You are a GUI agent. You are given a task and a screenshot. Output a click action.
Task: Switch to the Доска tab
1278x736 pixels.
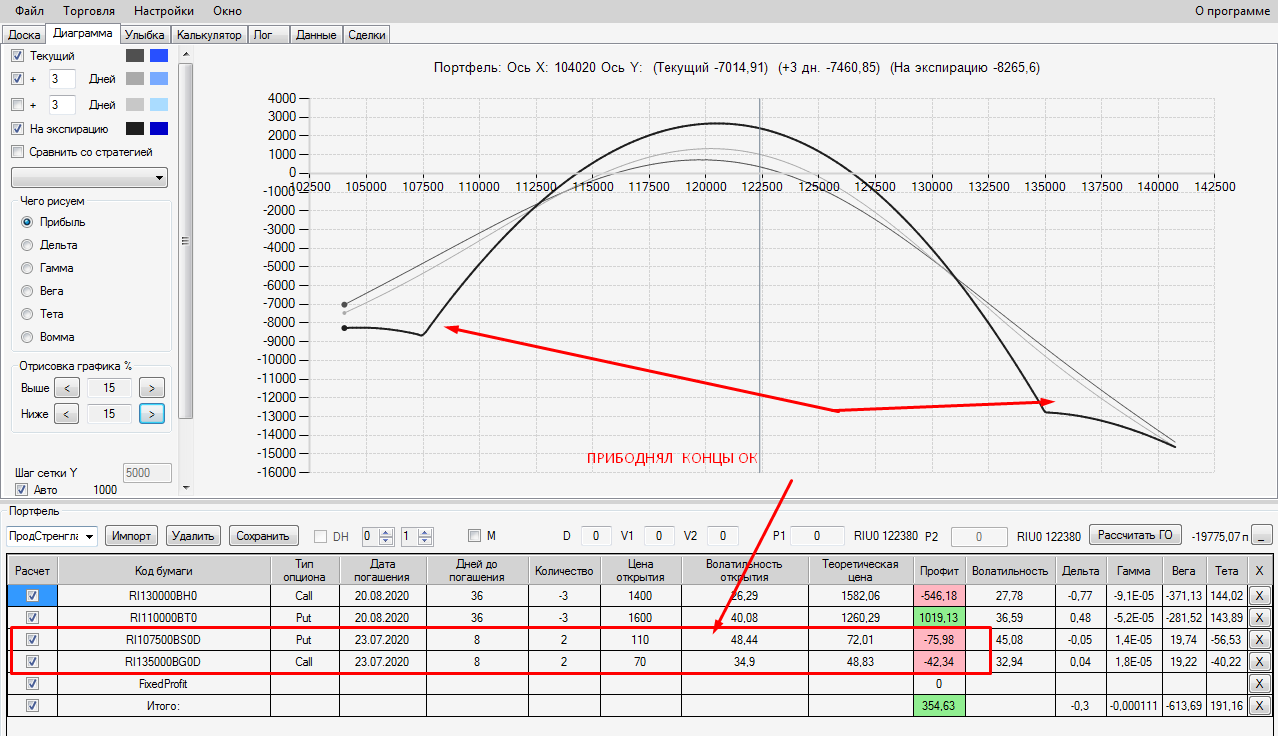24,34
